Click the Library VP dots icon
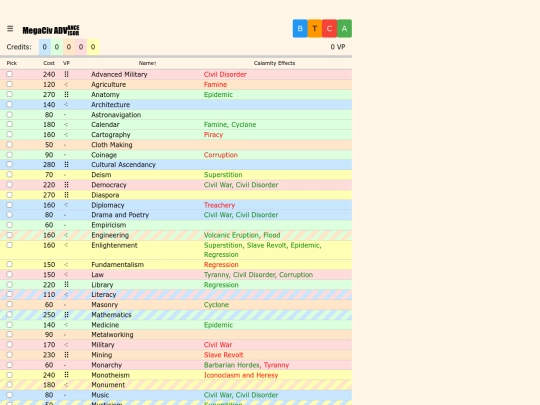The height and width of the screenshot is (405, 540). tap(66, 284)
